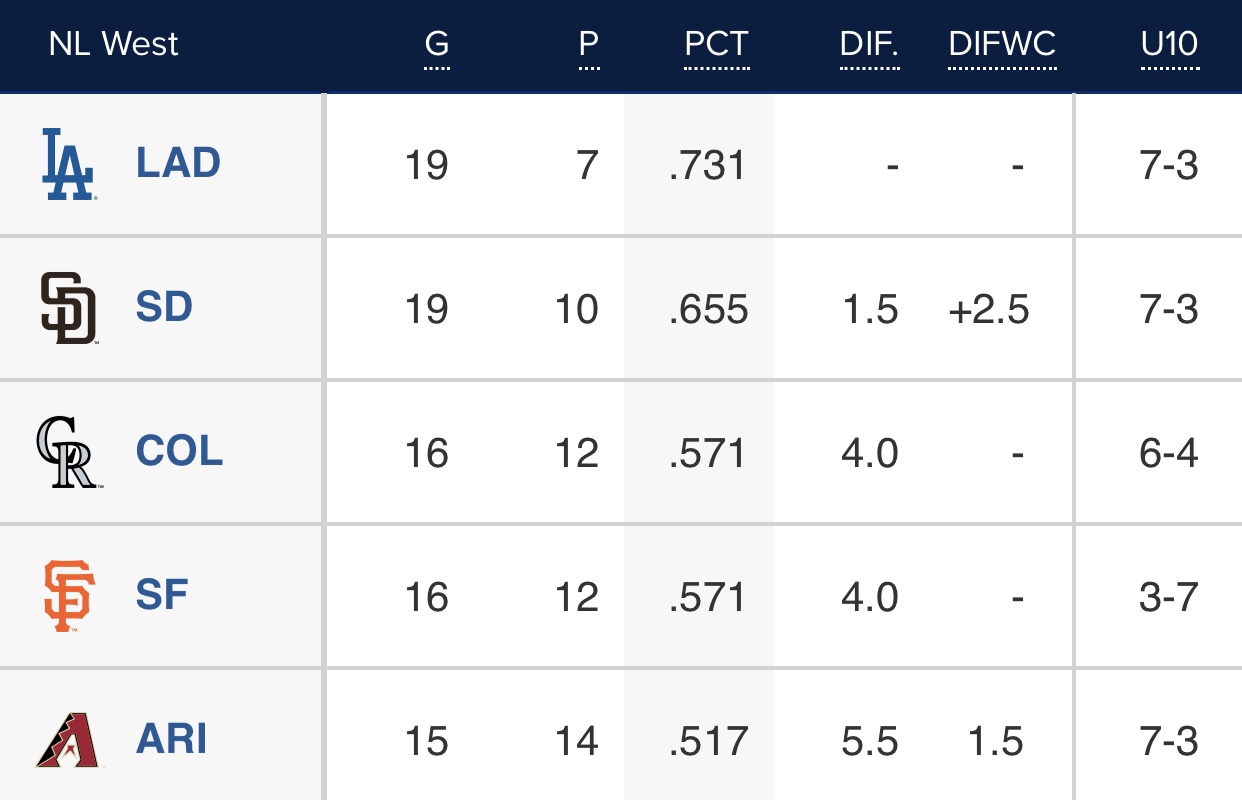Image resolution: width=1242 pixels, height=800 pixels.
Task: Select the ARI team name
Action: click(x=171, y=739)
